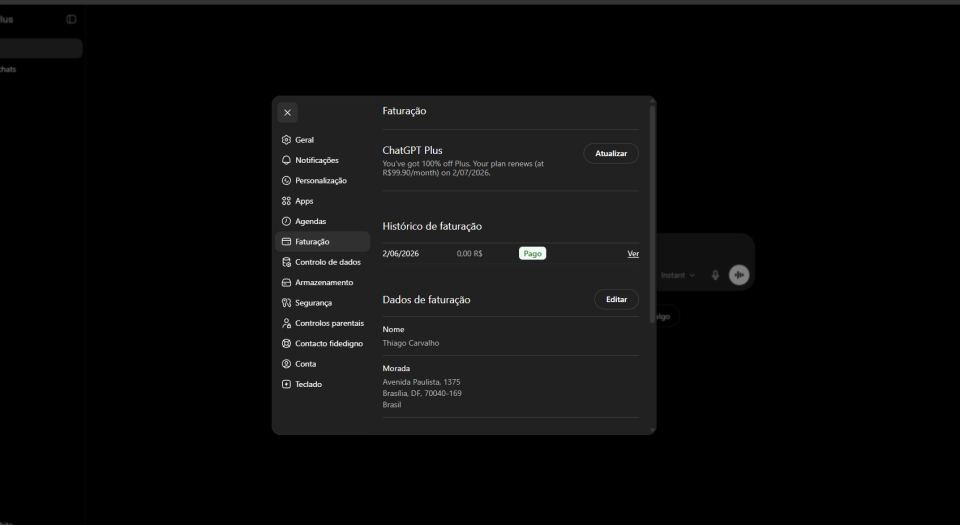Click the Histórico de faturação heading
Viewport: 960px width, 525px height.
pyautogui.click(x=432, y=226)
